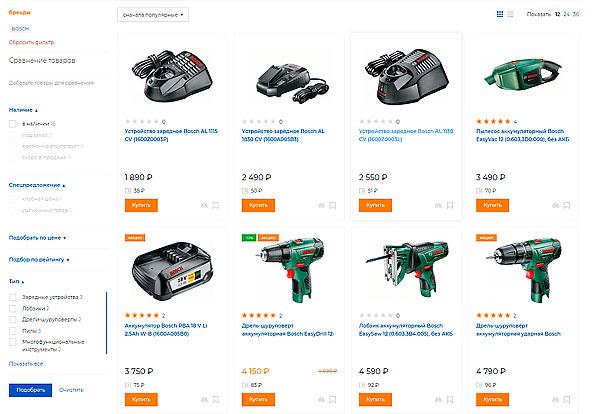Add Bosch AL 1115 CV charger to comparison
This screenshot has height=414, width=595.
204,205
